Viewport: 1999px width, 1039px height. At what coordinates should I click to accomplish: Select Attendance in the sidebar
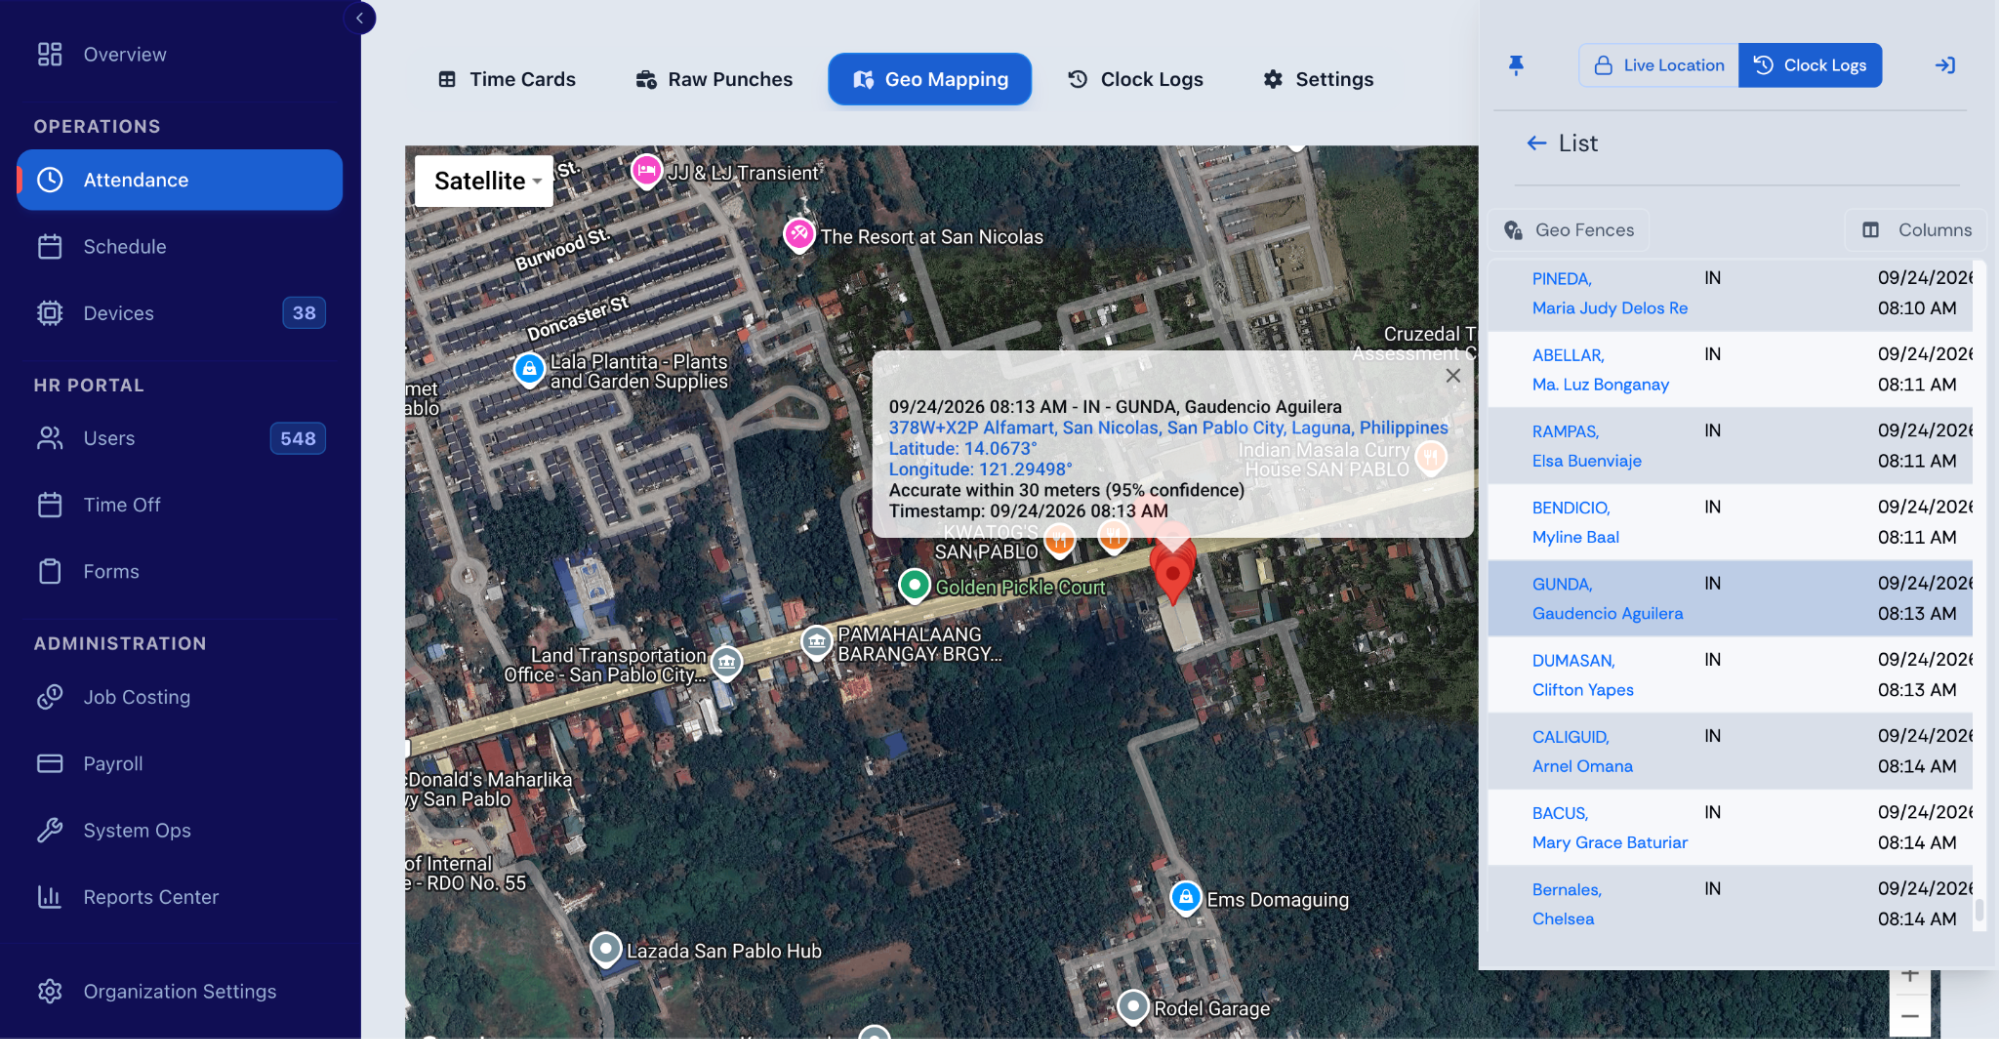click(x=180, y=180)
